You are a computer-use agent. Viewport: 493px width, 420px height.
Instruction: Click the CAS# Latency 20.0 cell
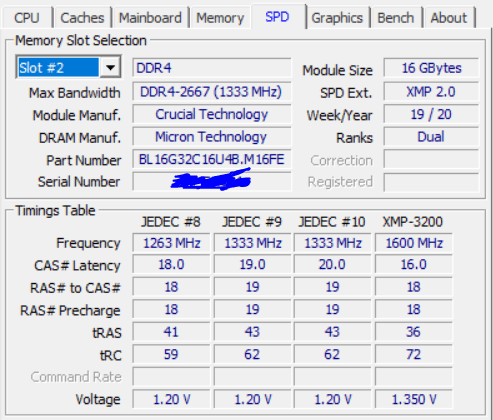coord(332,265)
